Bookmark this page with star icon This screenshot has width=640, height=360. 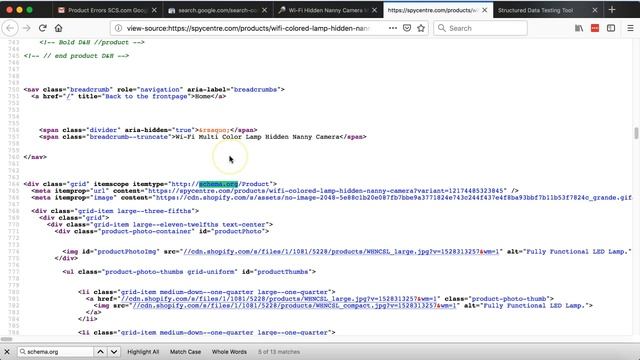[x=421, y=28]
